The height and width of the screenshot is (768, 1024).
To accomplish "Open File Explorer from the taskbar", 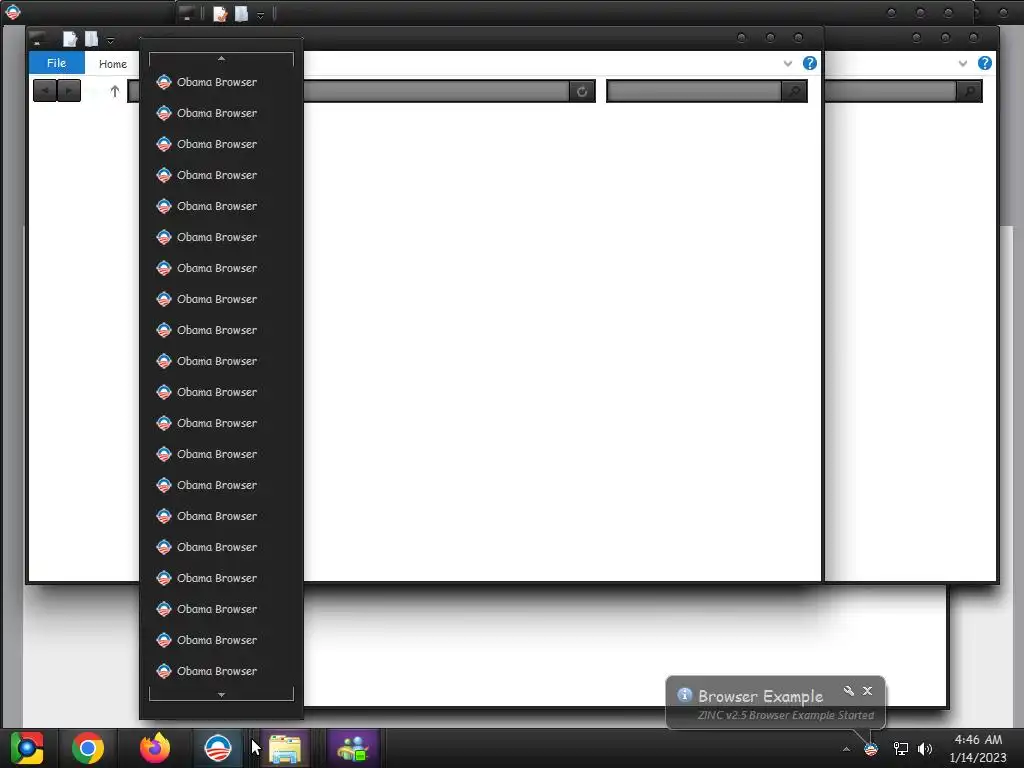I will (x=285, y=748).
